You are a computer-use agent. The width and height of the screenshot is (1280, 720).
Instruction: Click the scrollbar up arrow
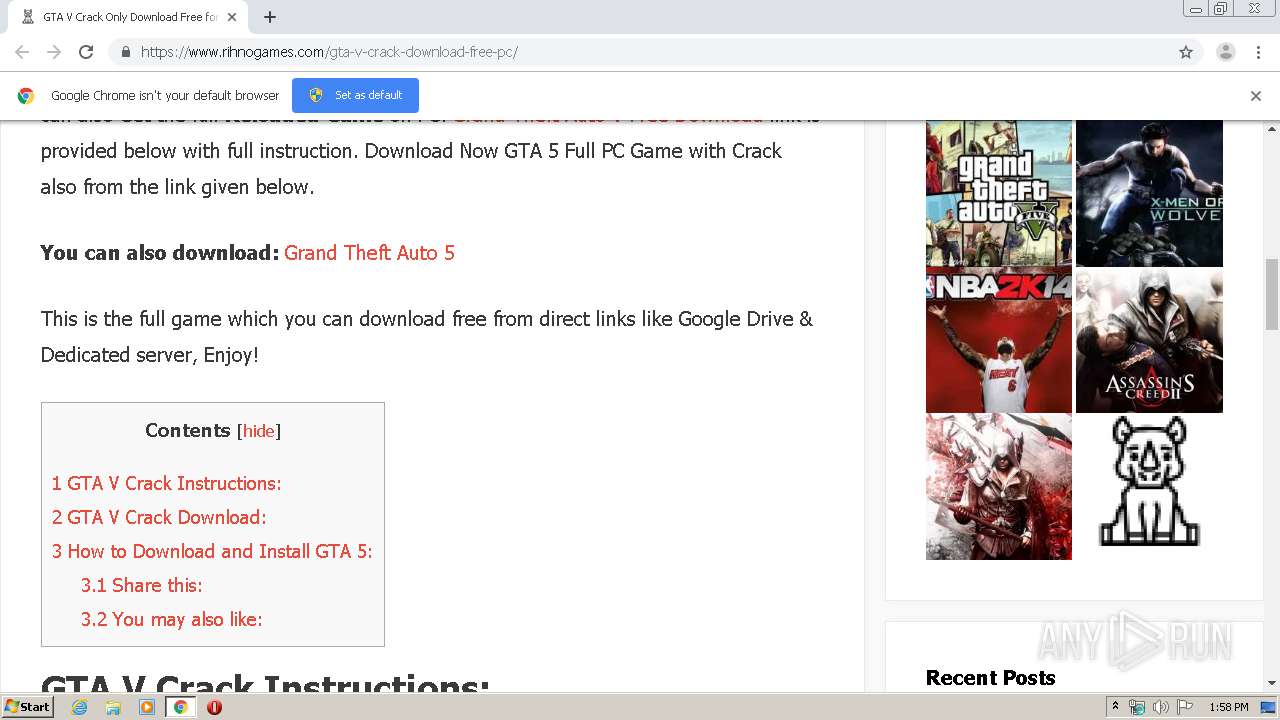1272,128
